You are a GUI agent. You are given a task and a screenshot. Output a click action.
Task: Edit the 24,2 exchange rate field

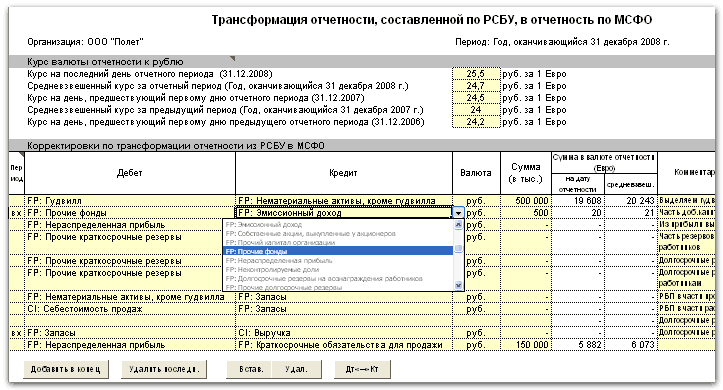pyautogui.click(x=476, y=122)
